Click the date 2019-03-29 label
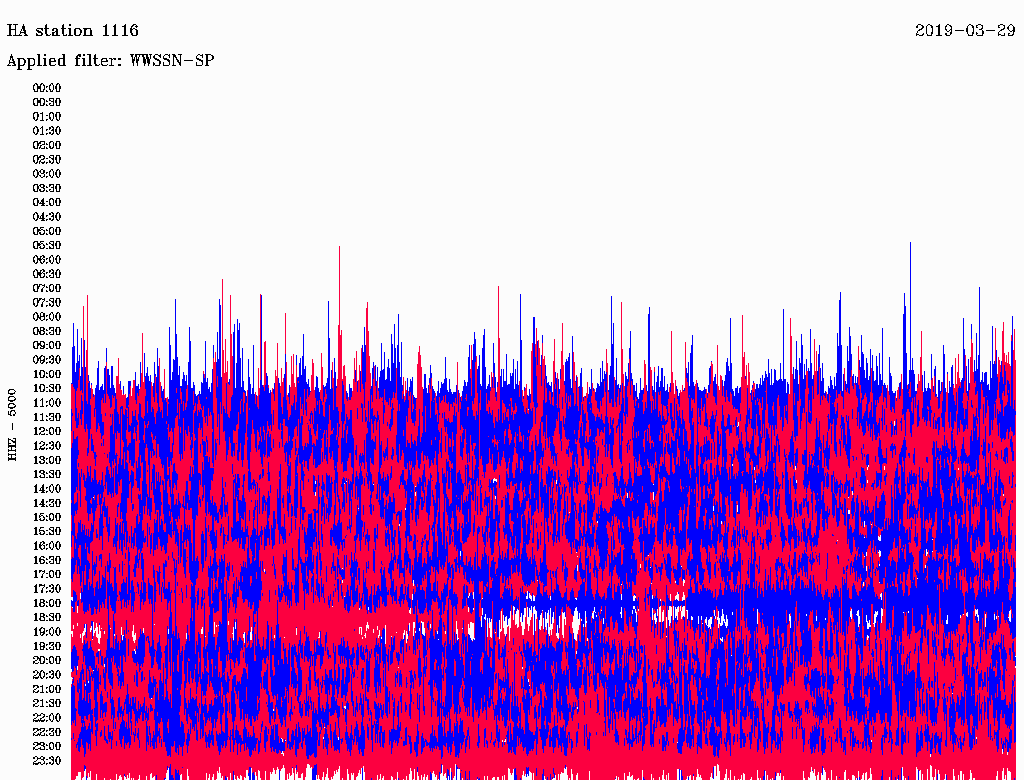Image resolution: width=1024 pixels, height=780 pixels. pyautogui.click(x=965, y=31)
